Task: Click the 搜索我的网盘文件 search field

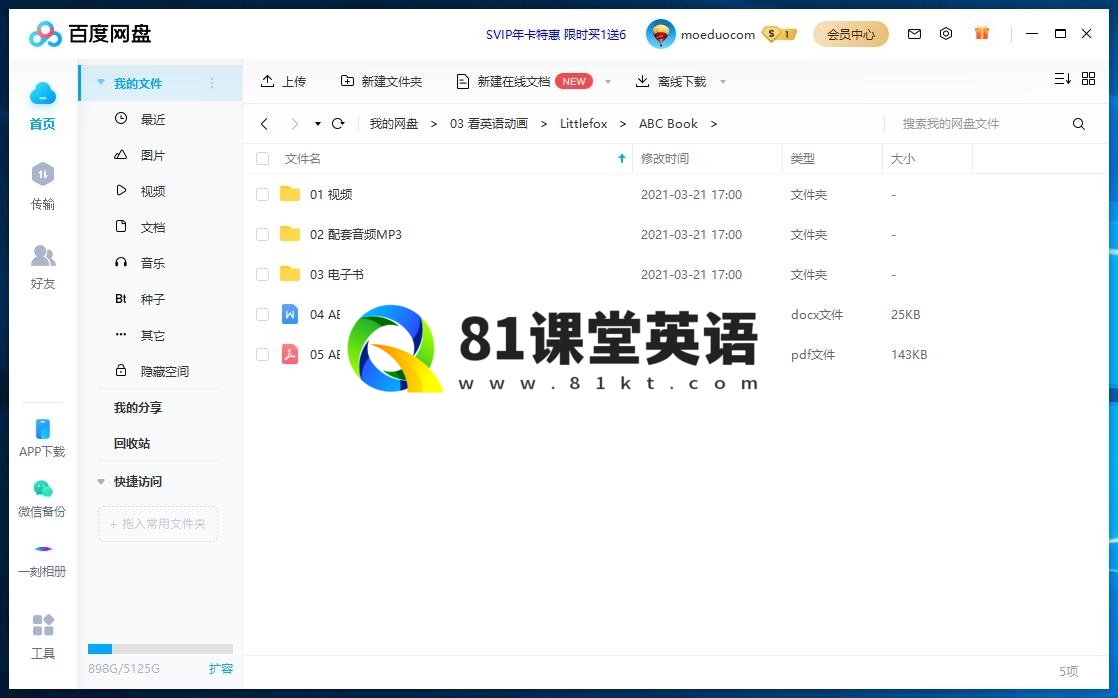Action: point(977,124)
